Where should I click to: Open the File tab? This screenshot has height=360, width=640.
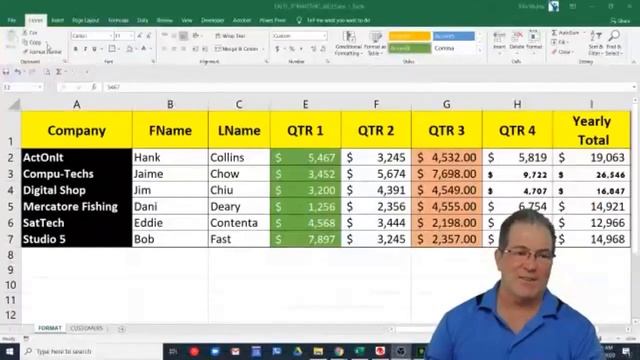11,20
